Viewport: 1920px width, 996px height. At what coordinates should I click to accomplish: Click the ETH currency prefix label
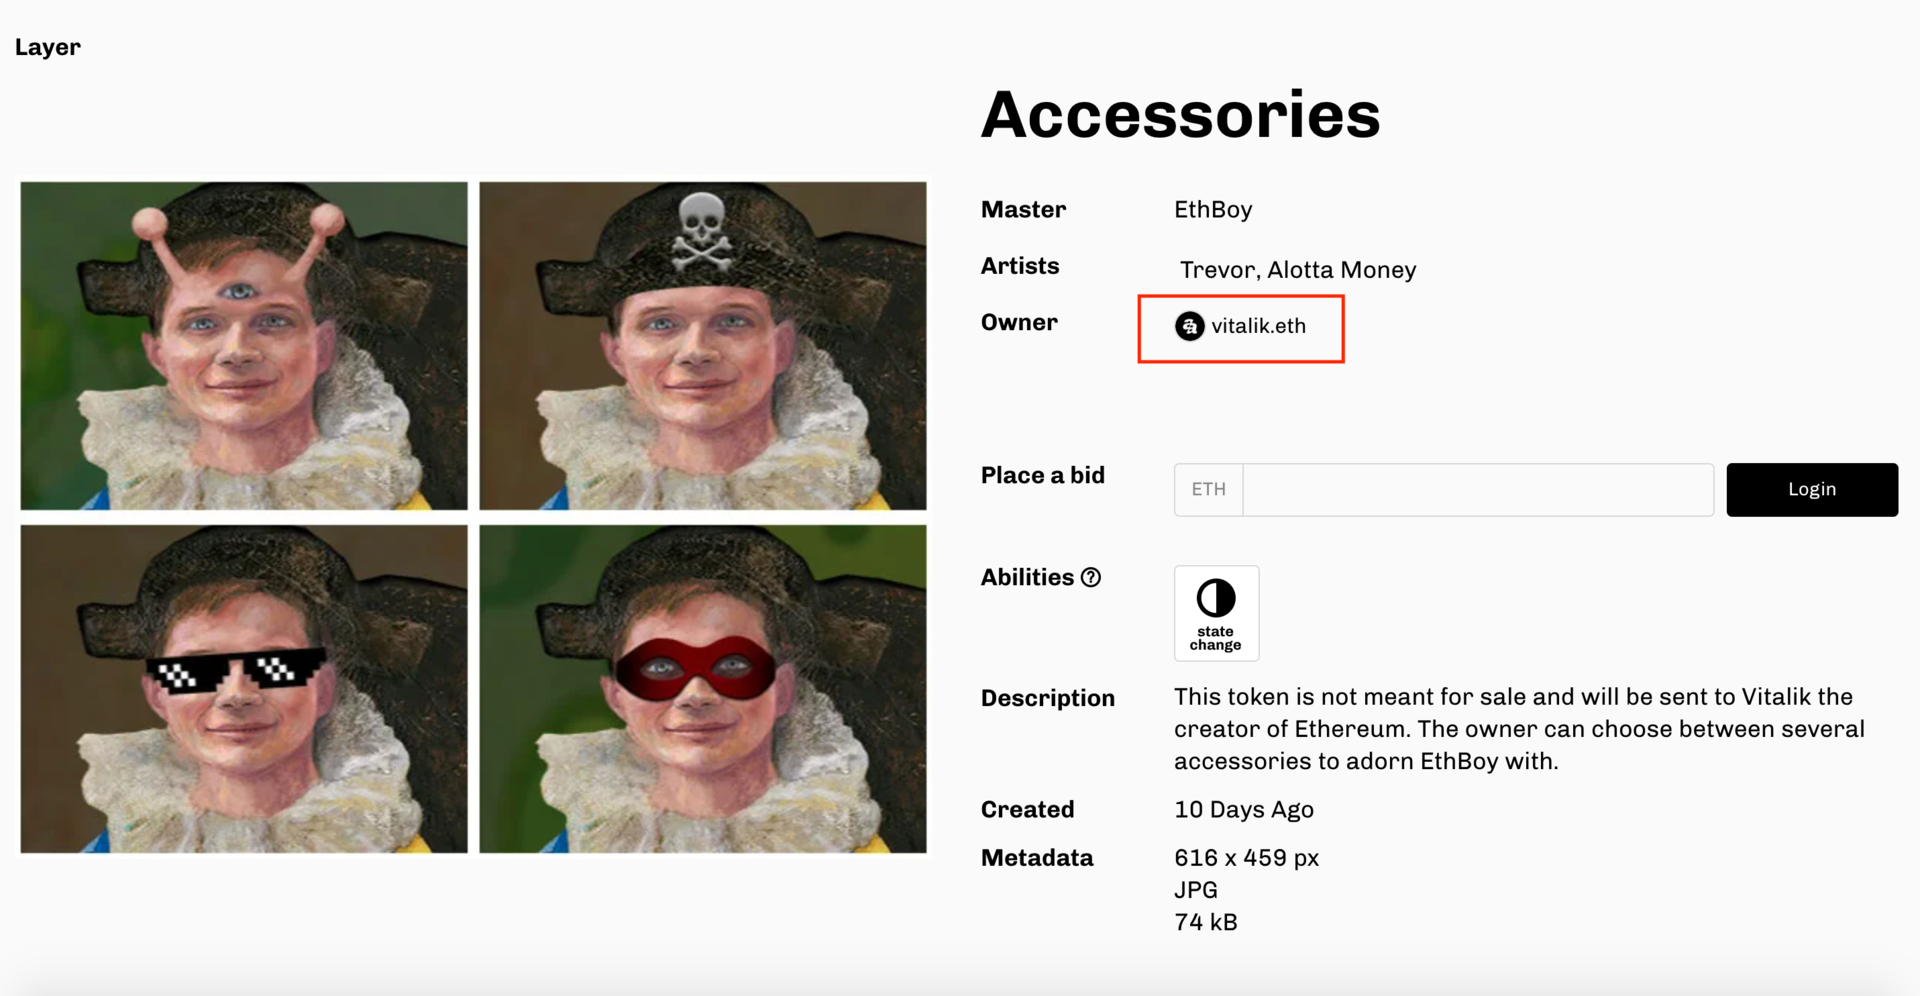[x=1208, y=489]
